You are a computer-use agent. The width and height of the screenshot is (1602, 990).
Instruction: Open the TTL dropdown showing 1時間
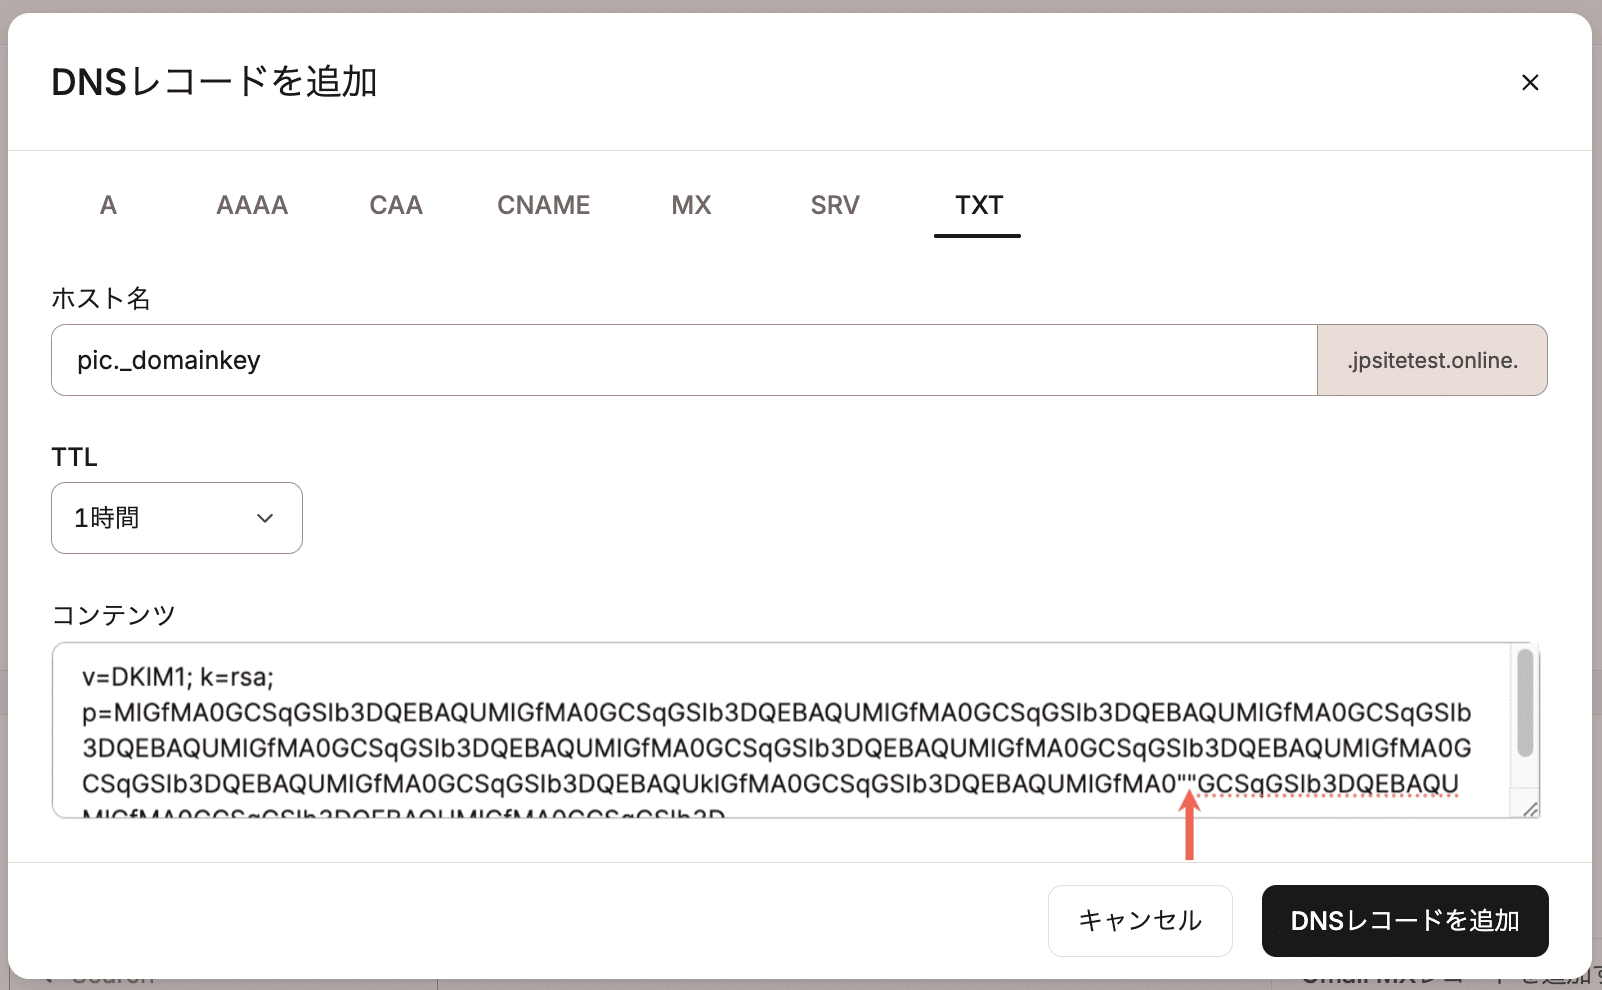click(x=176, y=518)
